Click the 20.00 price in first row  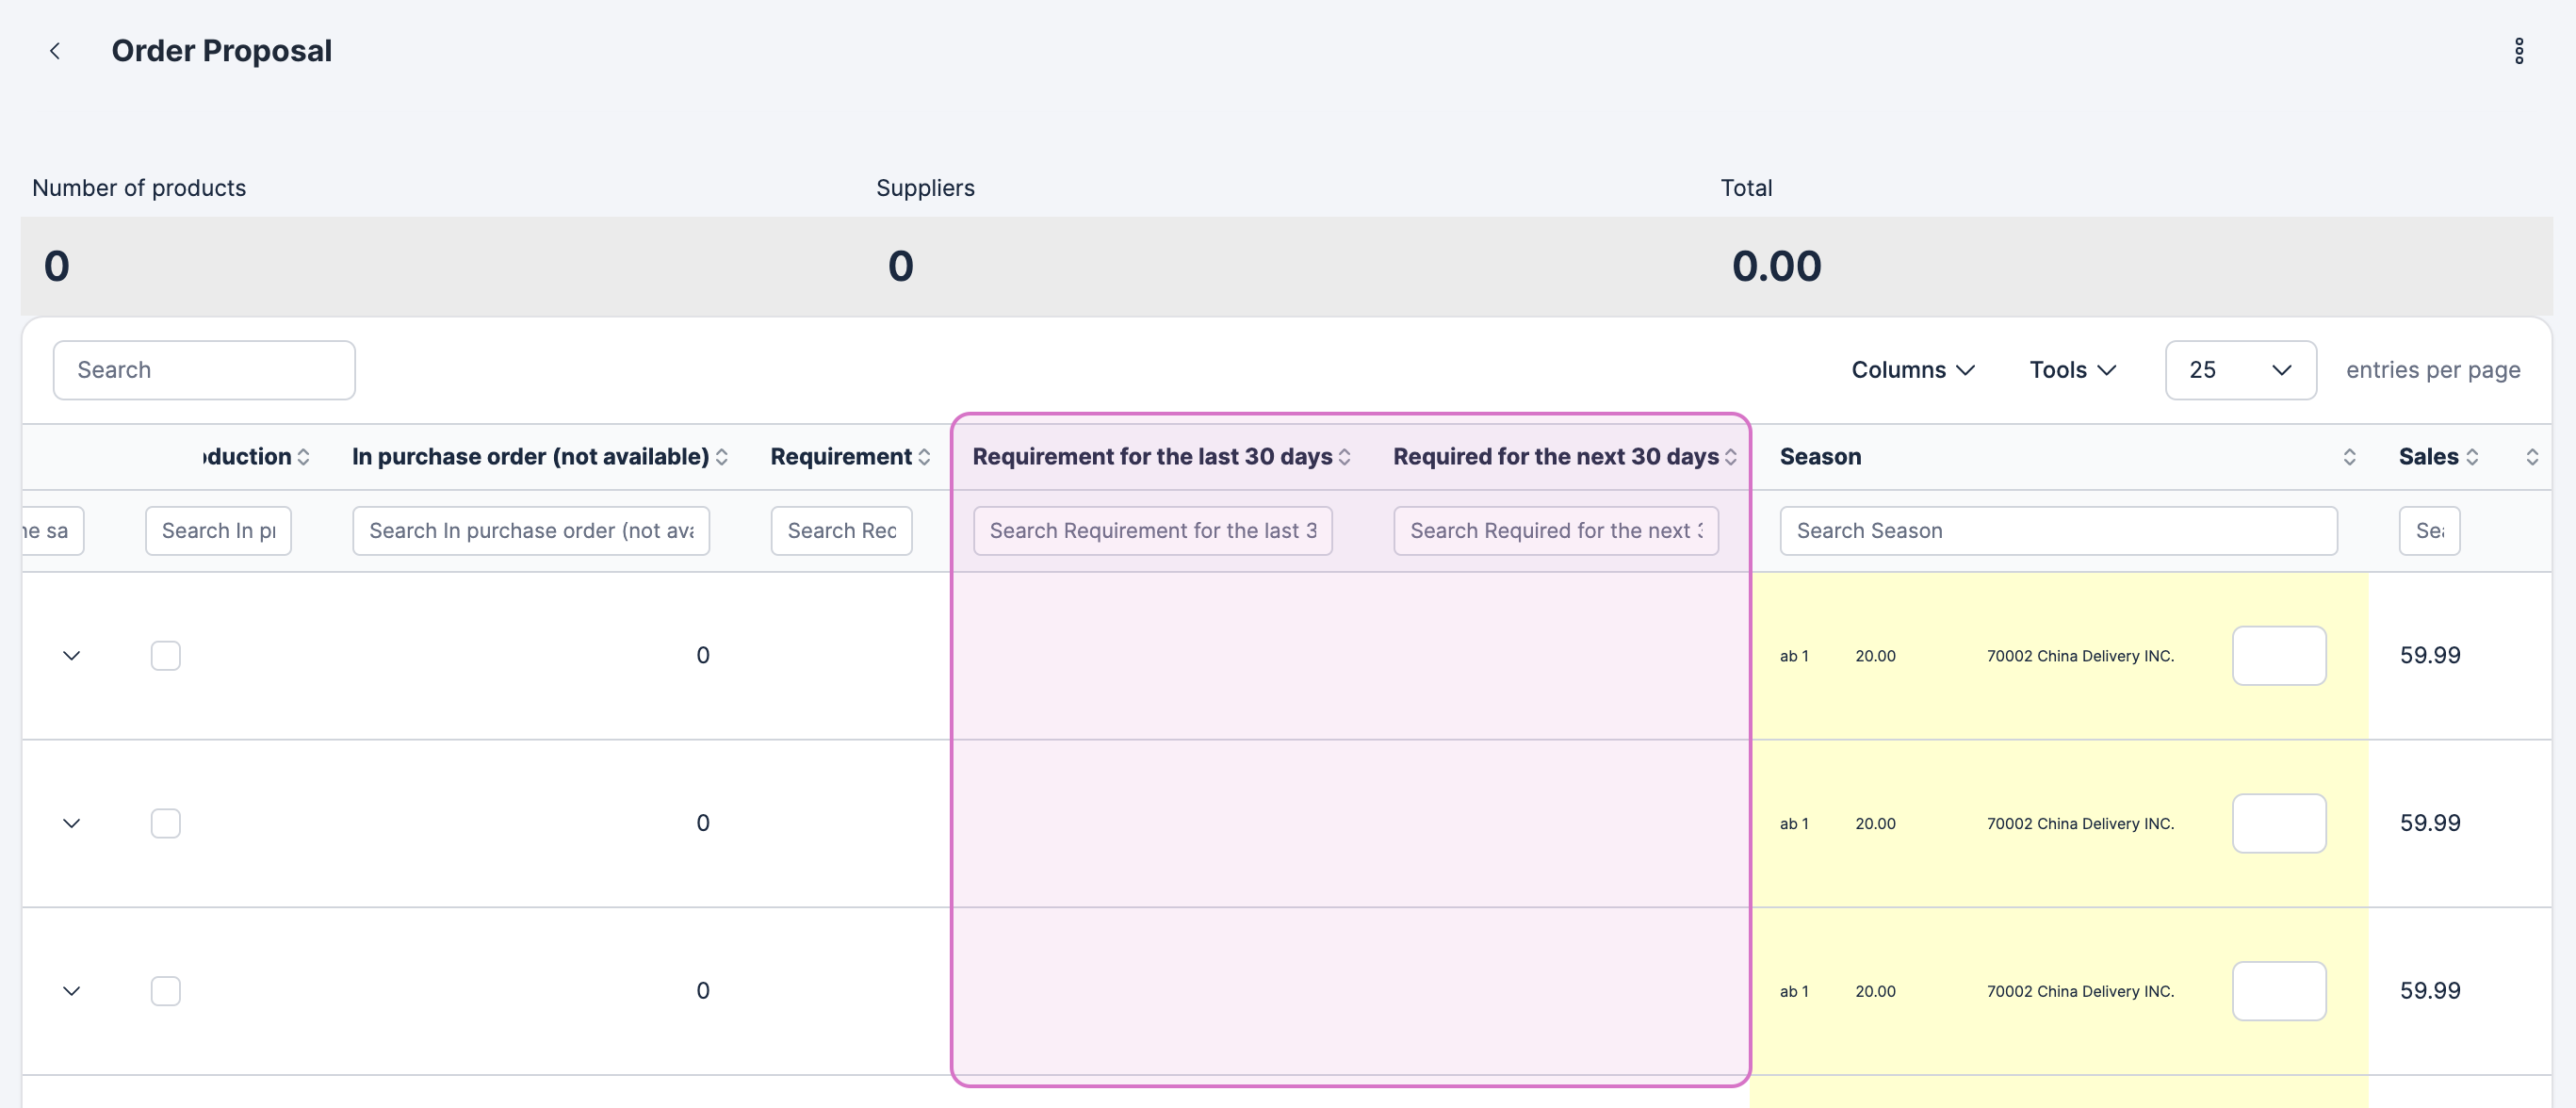click(x=1875, y=656)
